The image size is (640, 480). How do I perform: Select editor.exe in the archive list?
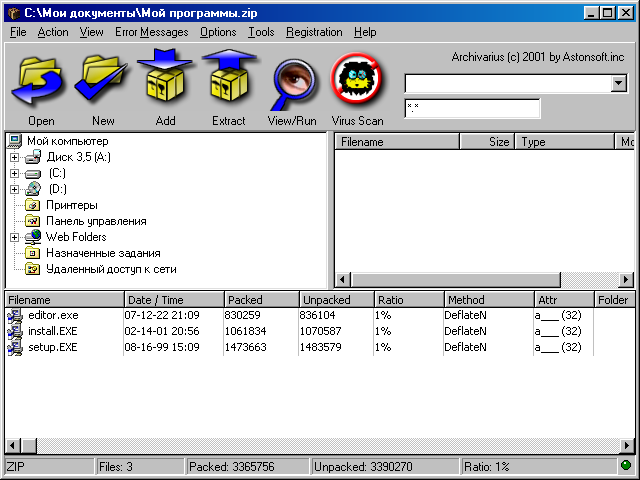click(x=53, y=315)
